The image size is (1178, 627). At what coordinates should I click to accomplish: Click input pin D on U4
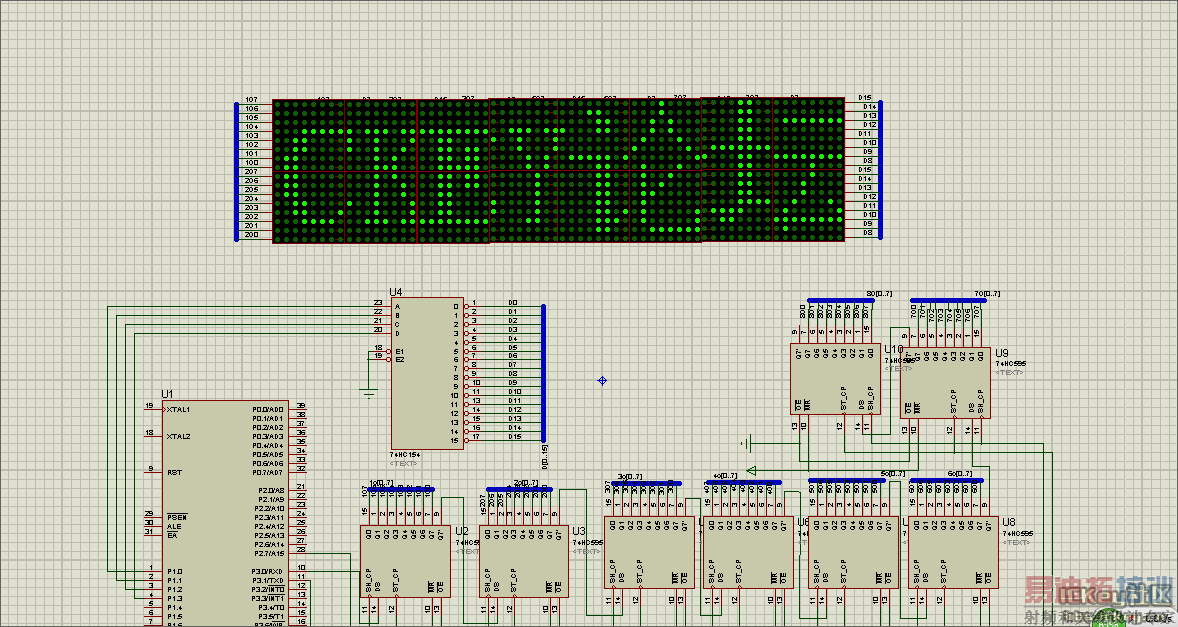point(397,333)
